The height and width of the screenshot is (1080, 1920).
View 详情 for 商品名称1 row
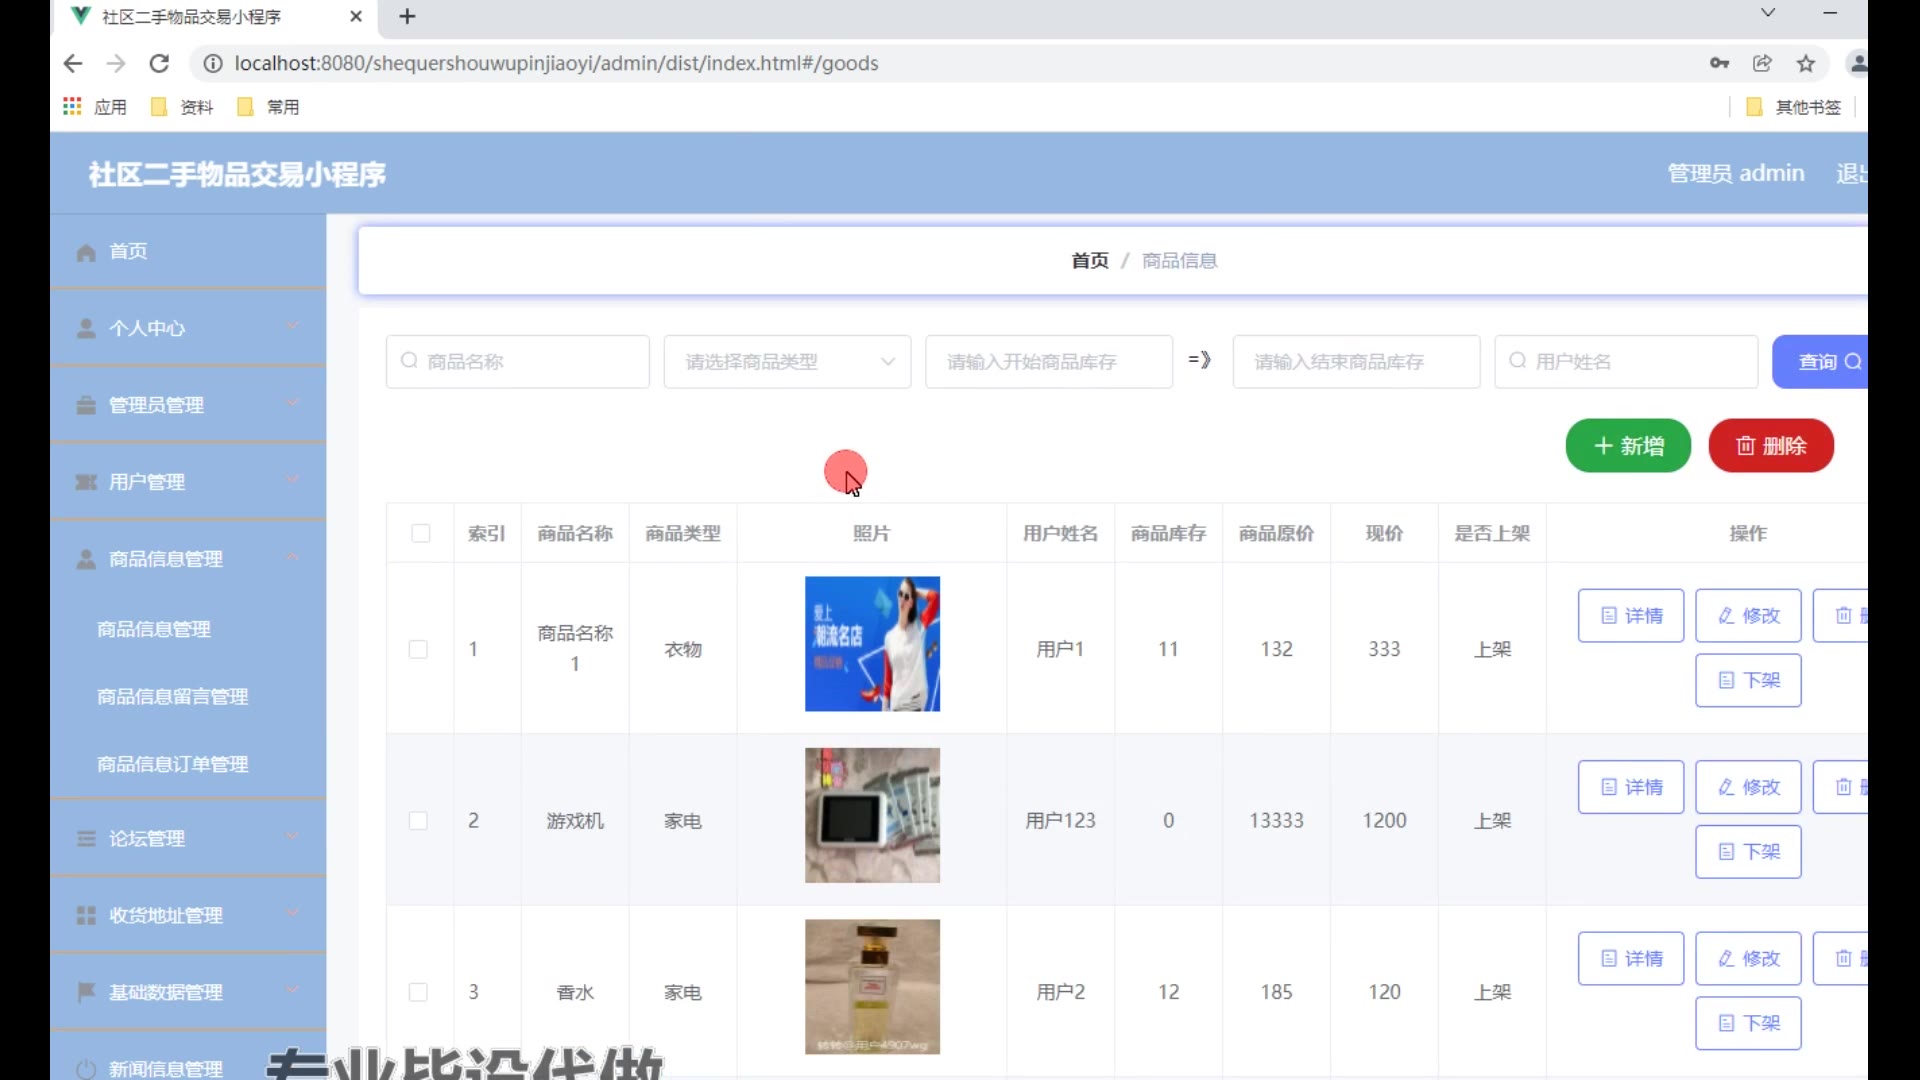(1631, 616)
